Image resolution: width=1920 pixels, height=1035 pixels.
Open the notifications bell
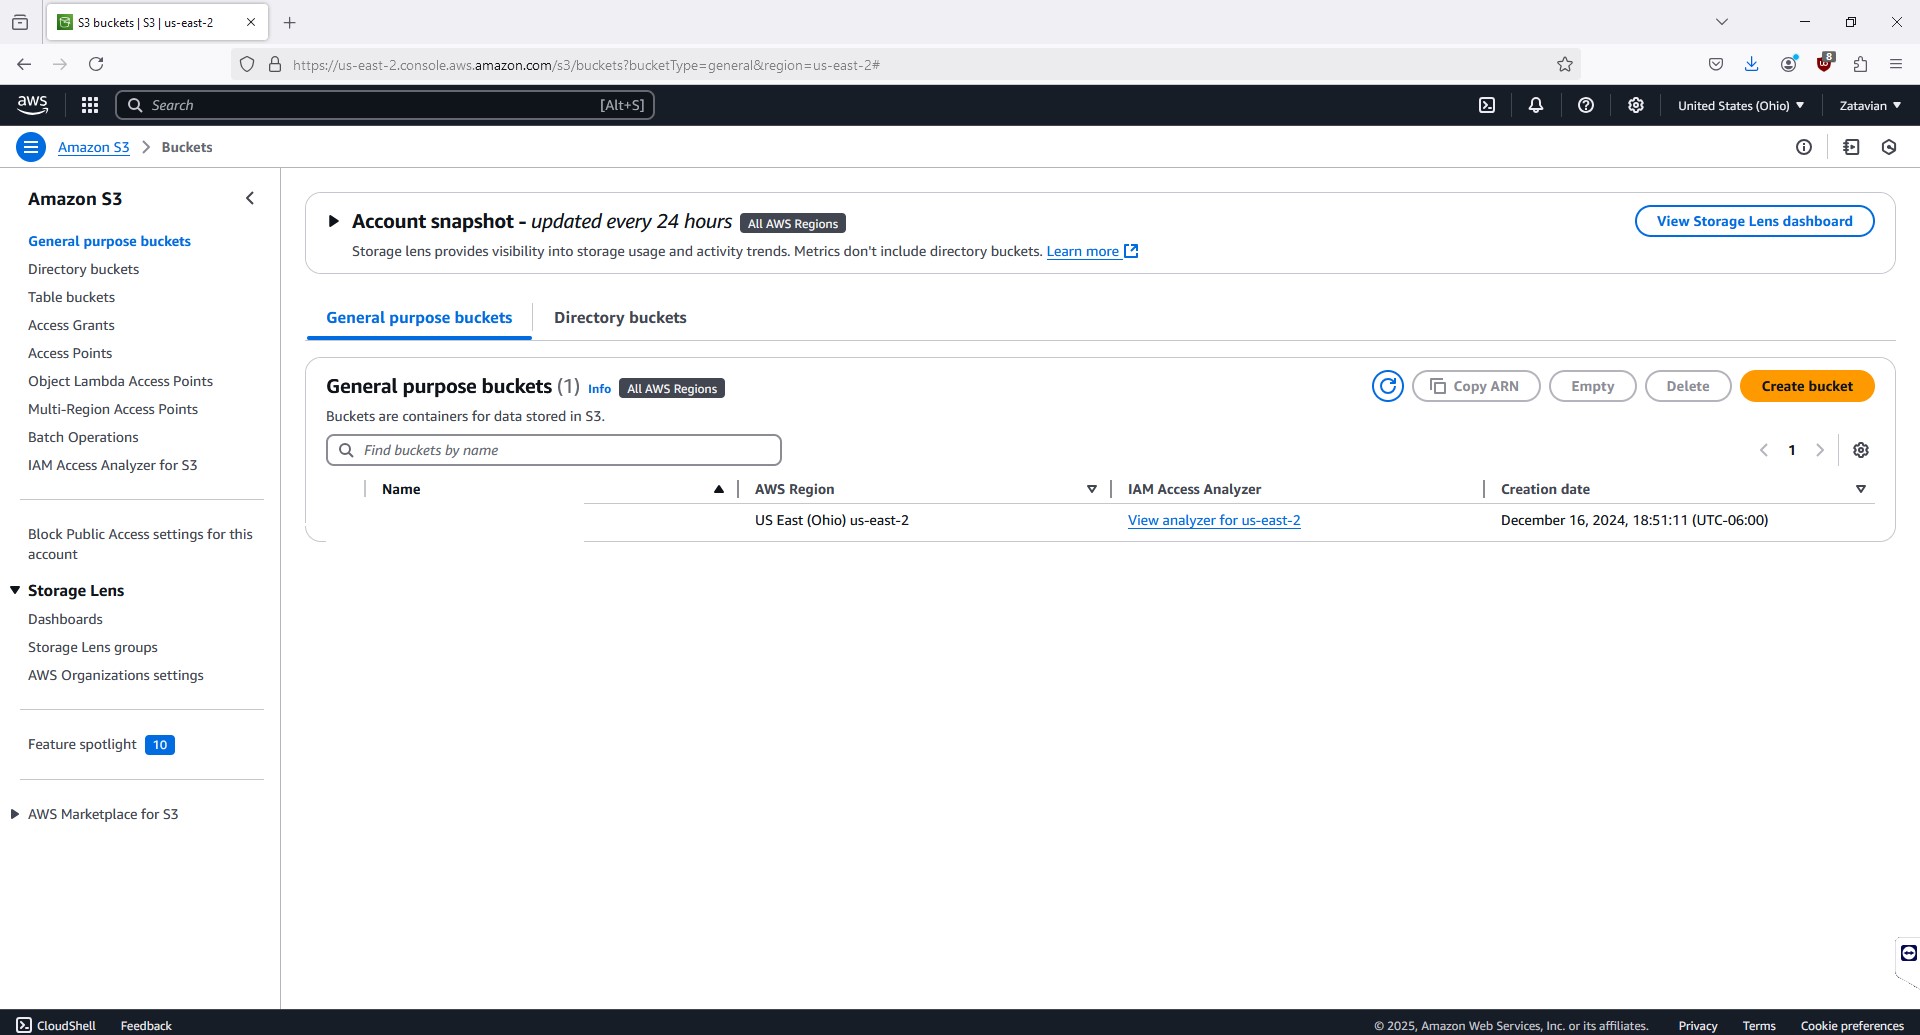click(x=1536, y=105)
